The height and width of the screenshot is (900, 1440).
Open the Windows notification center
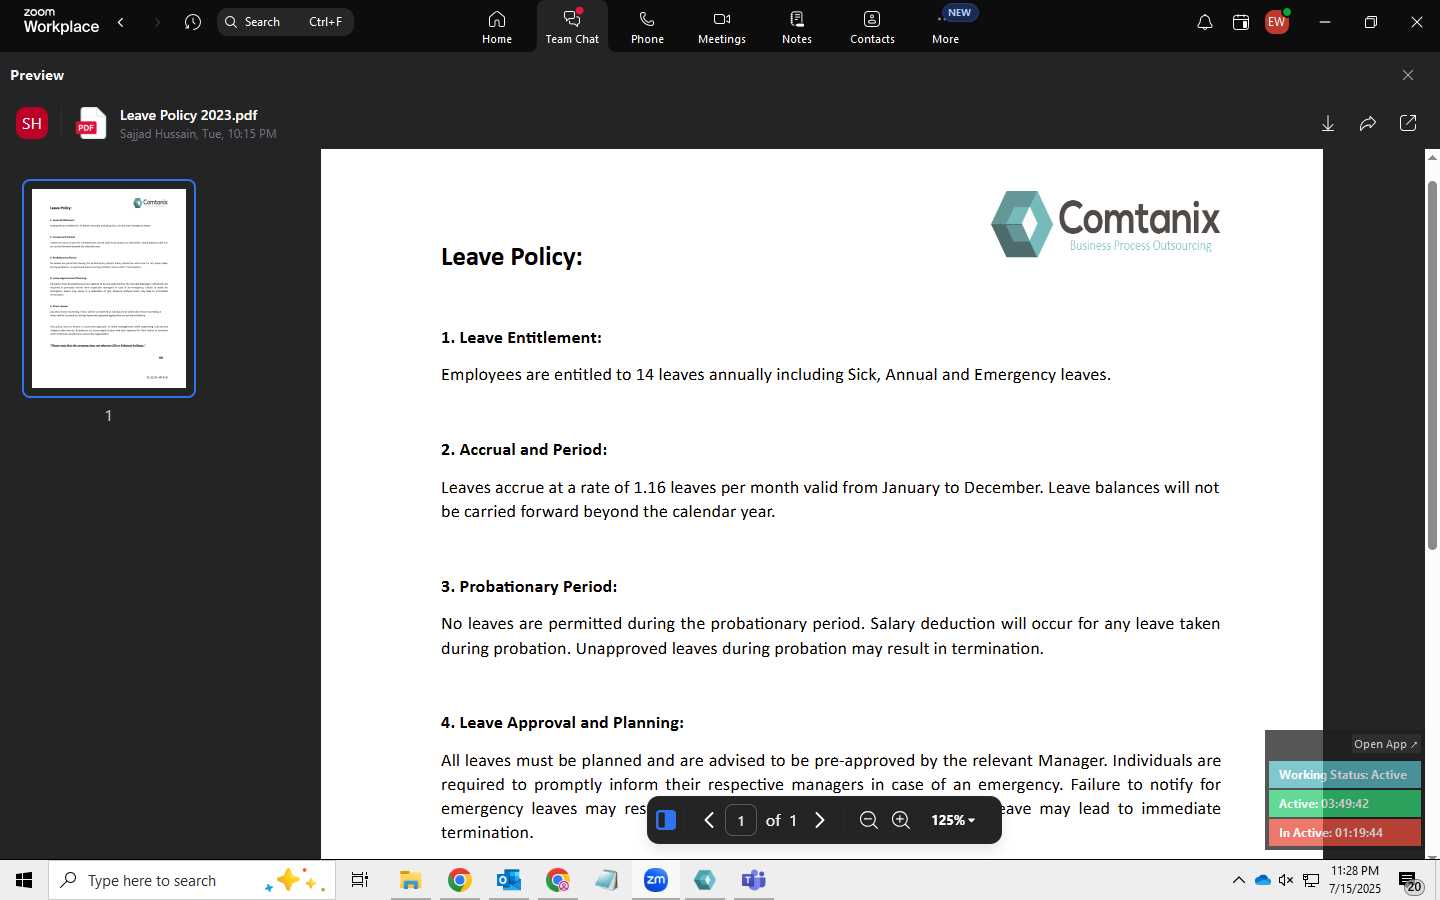tap(1410, 881)
